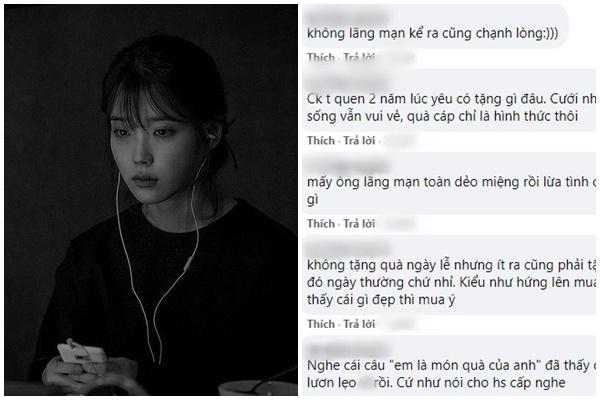This screenshot has width=600, height=400.
Task: Open blurred commenter name above "Ck t quen" comment
Action: (x=347, y=83)
